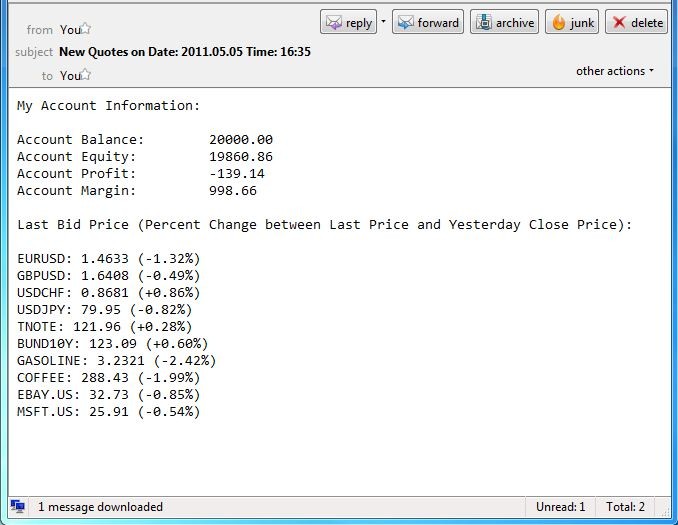
Task: Toggle the star beside the to recipient You
Action: [86, 75]
